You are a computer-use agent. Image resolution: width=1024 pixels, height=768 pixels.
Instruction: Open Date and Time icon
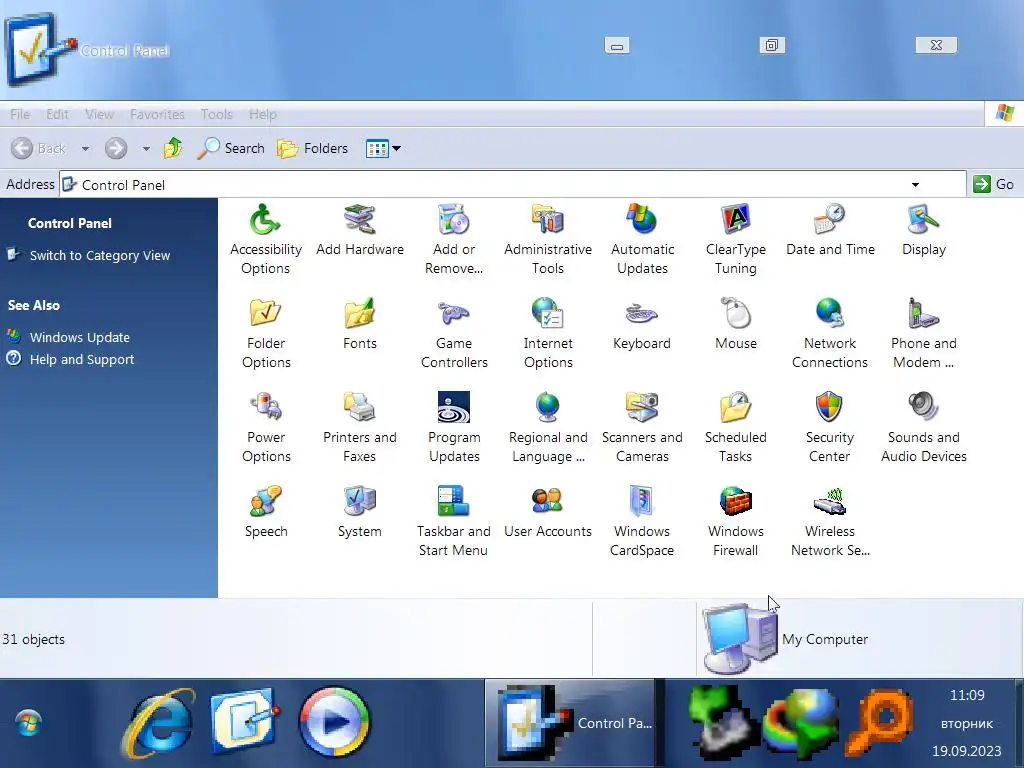[x=830, y=230]
